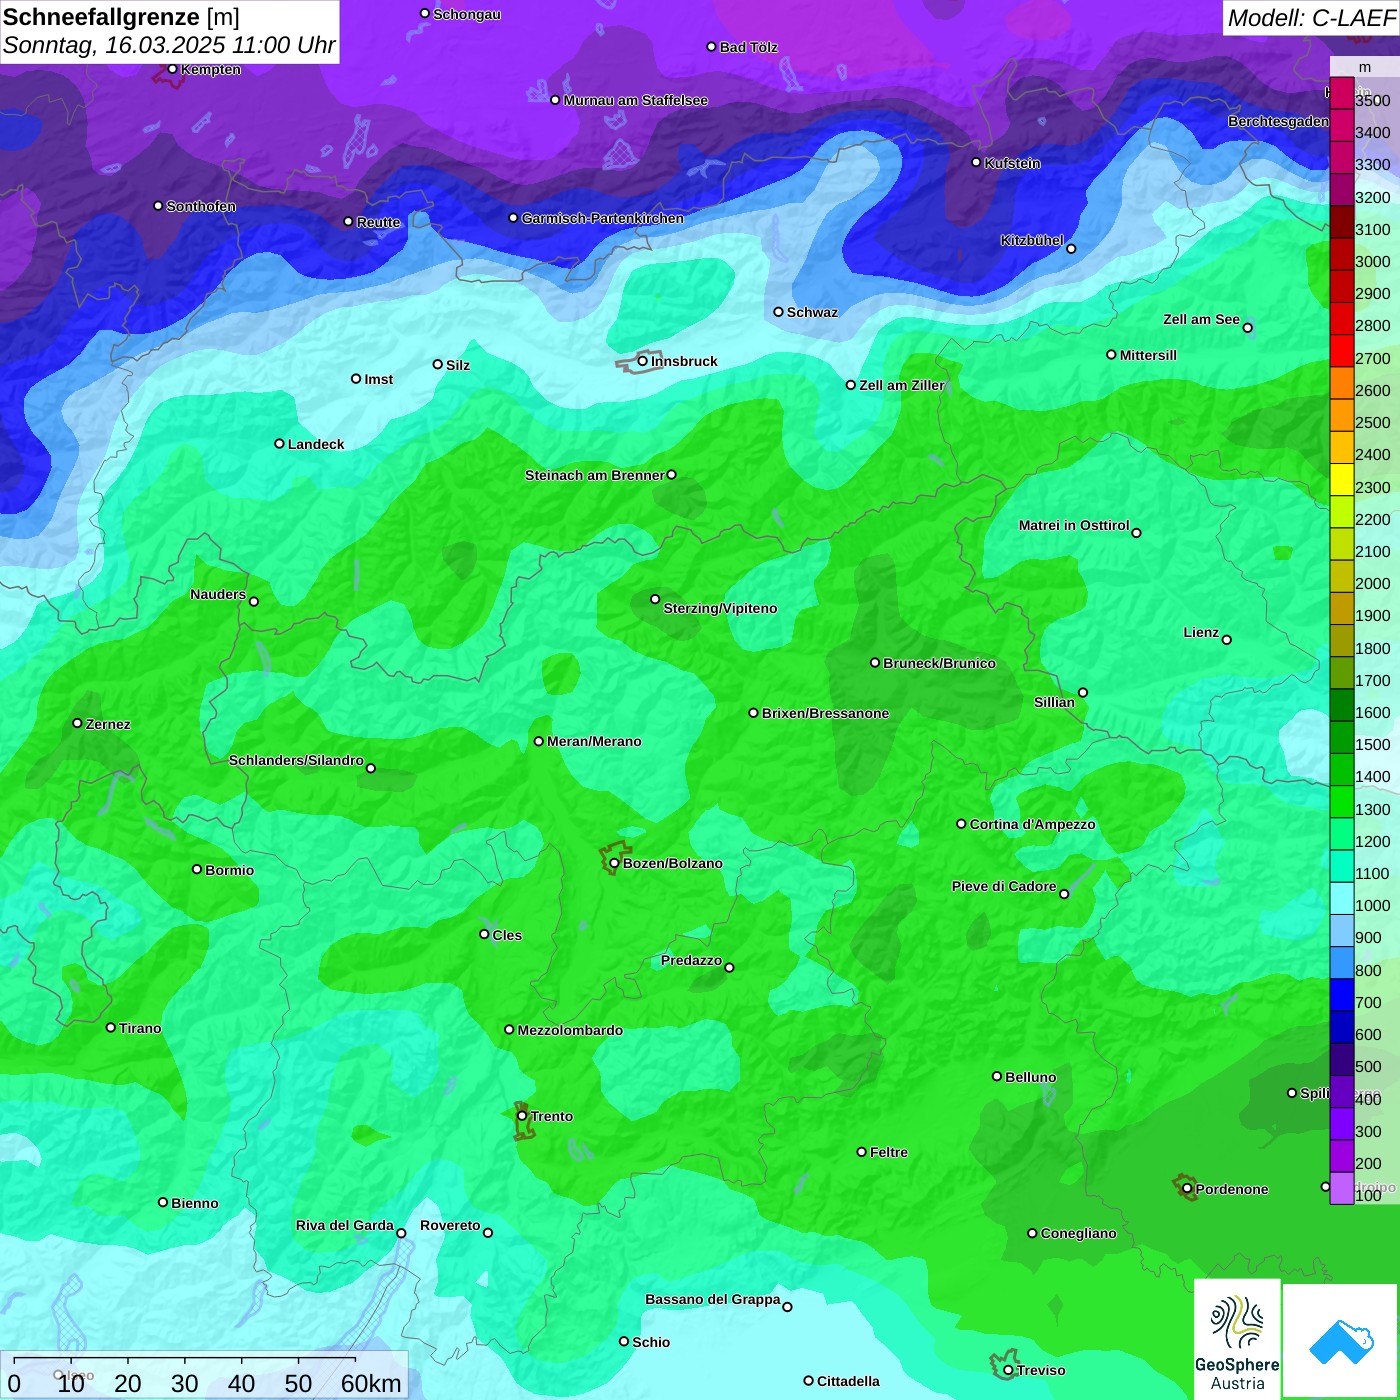Pick the red swatch between 2700 and 2800
The image size is (1400, 1400).
[1342, 350]
